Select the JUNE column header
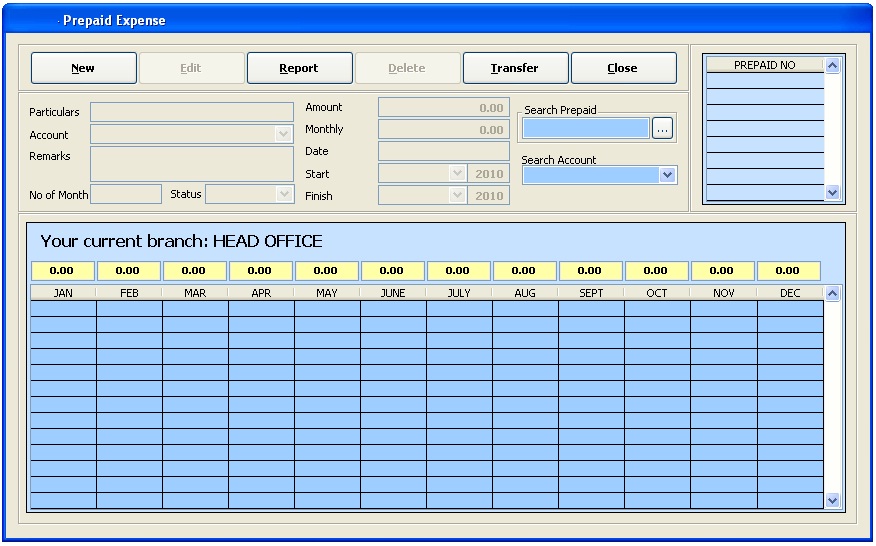The height and width of the screenshot is (546, 876). pos(393,293)
